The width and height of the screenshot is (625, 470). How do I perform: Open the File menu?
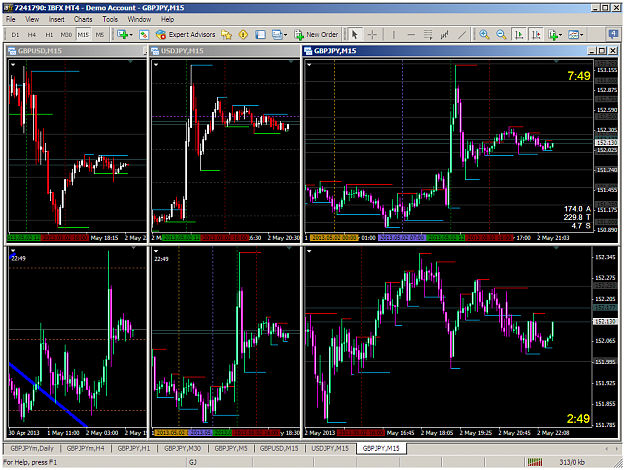point(11,19)
